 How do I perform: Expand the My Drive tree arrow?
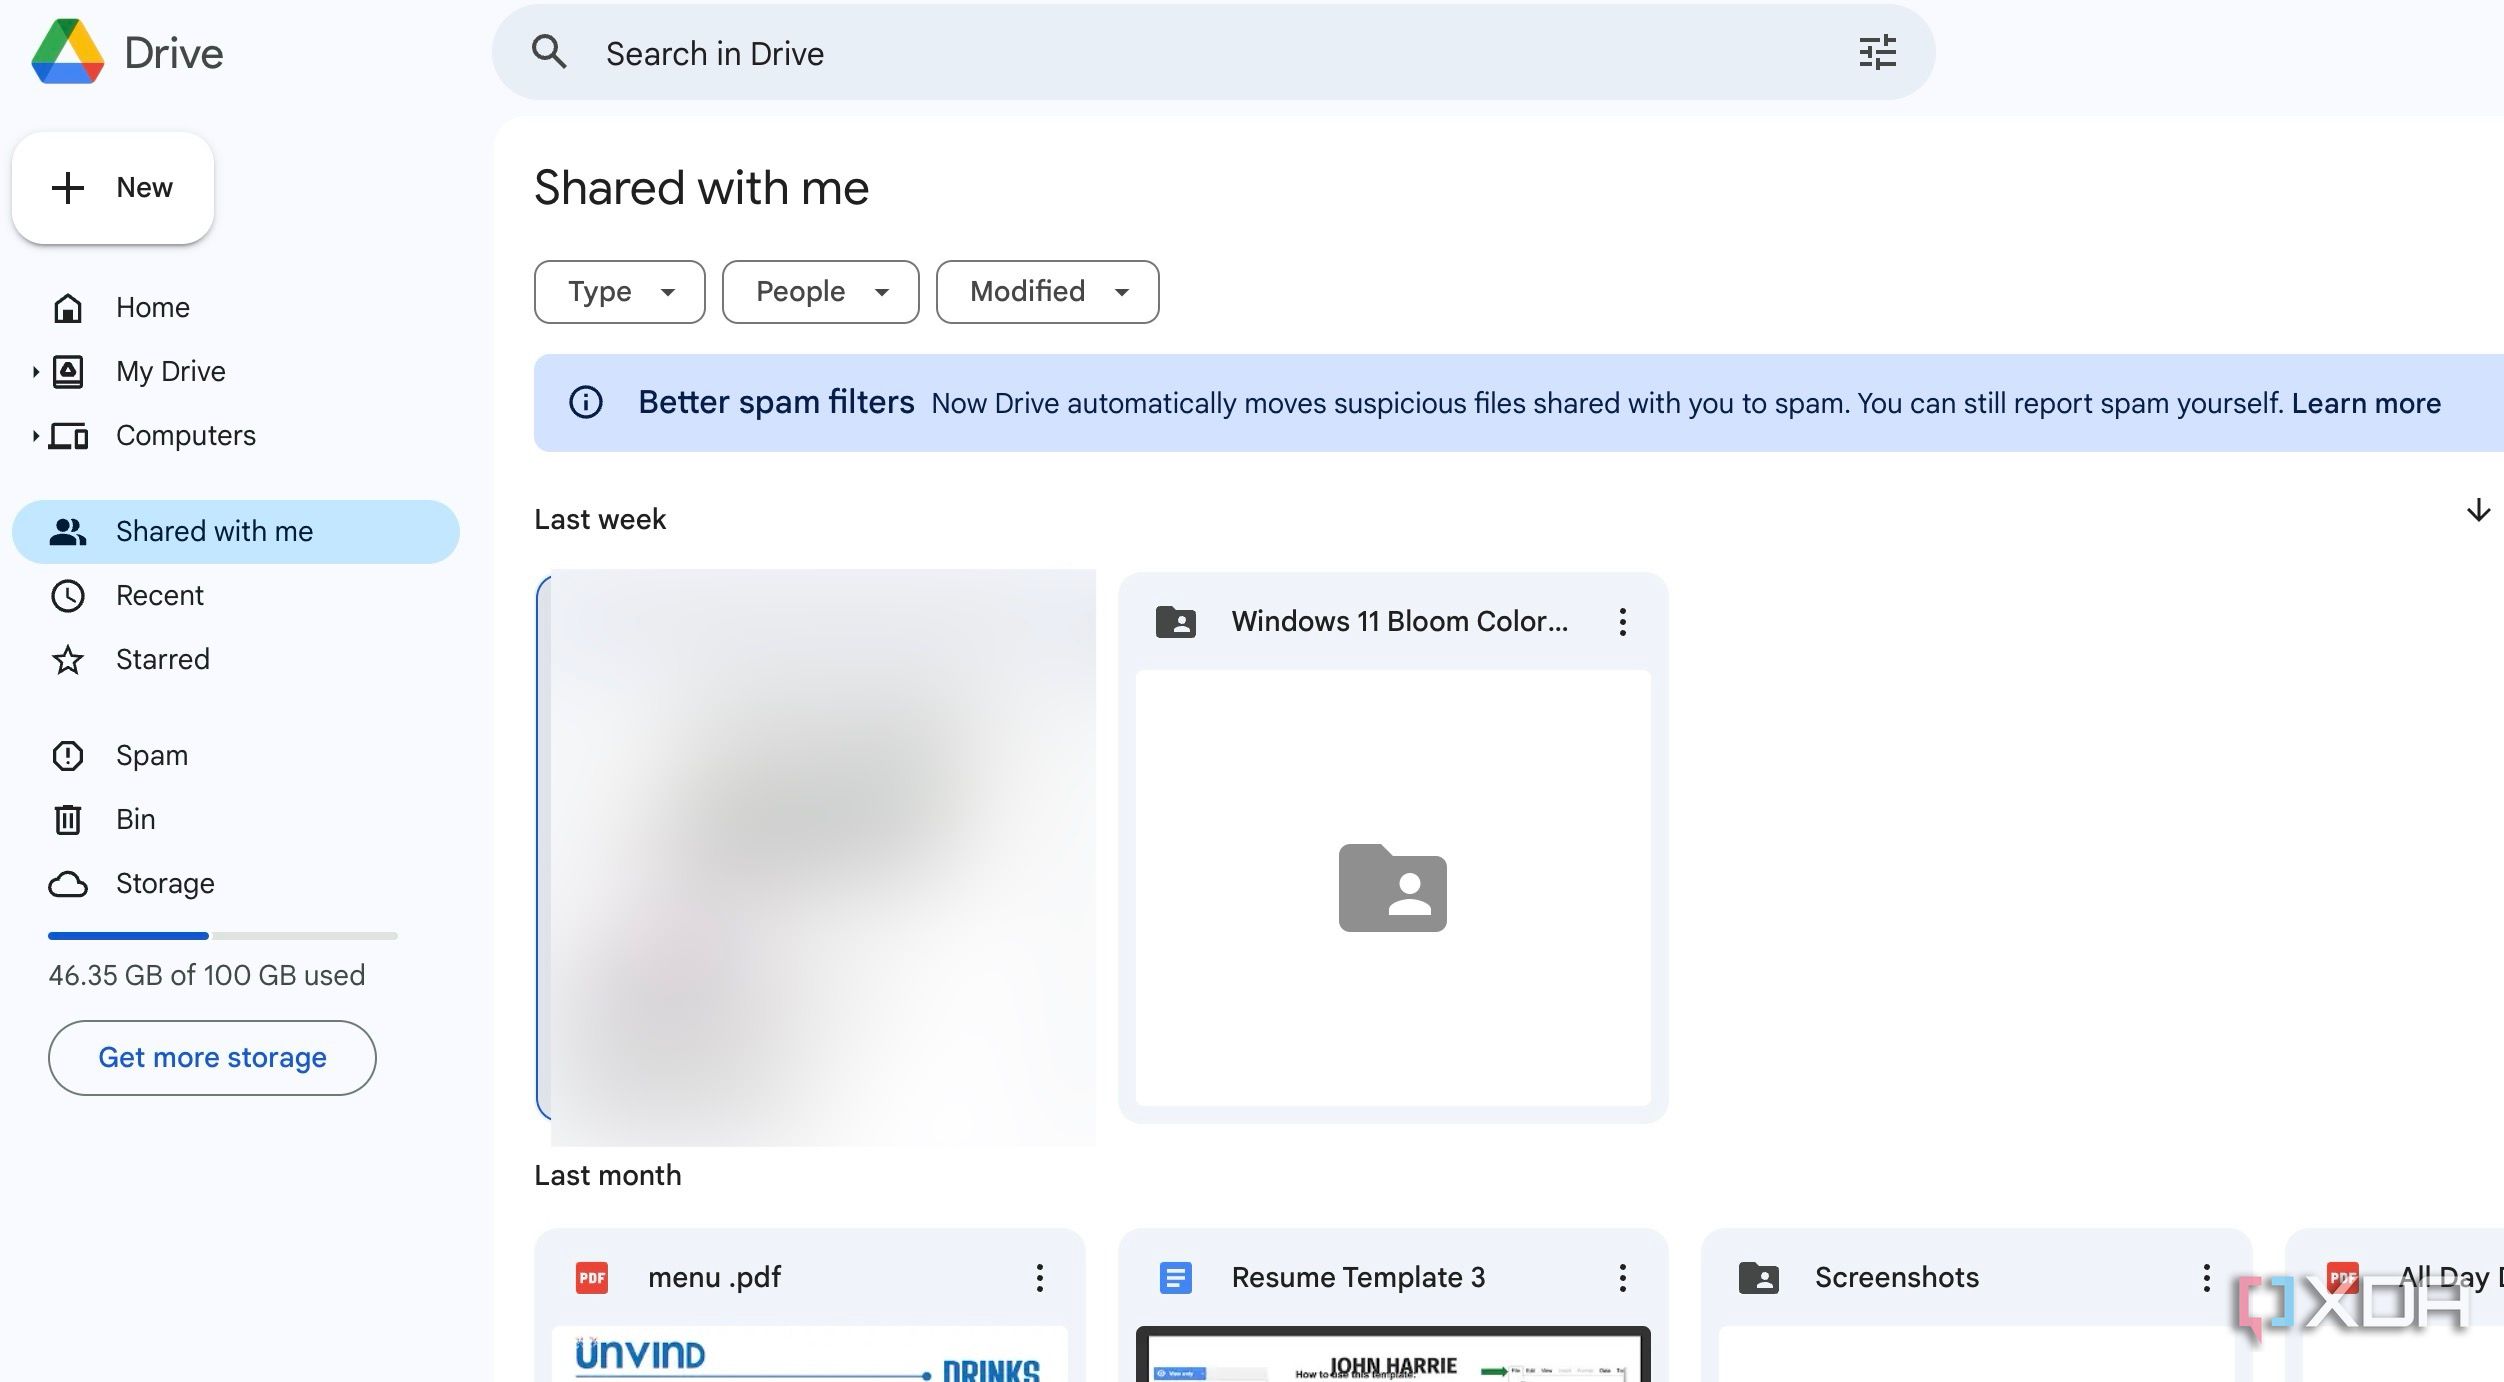point(35,372)
